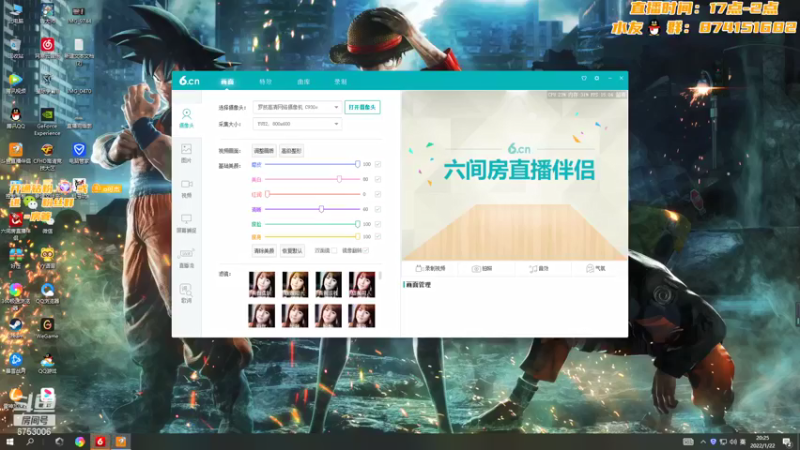
Task: Open the 图片 image source in sidebar
Action: tap(186, 153)
